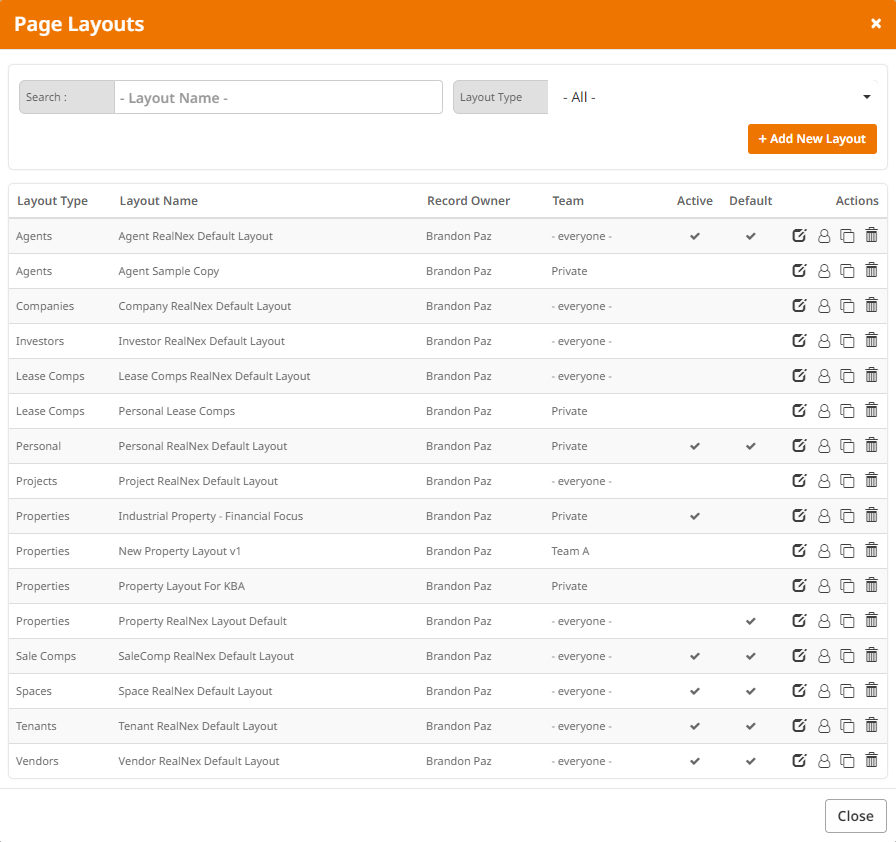Select 'Sale Comps' layout type cell
The height and width of the screenshot is (842, 896).
46,656
